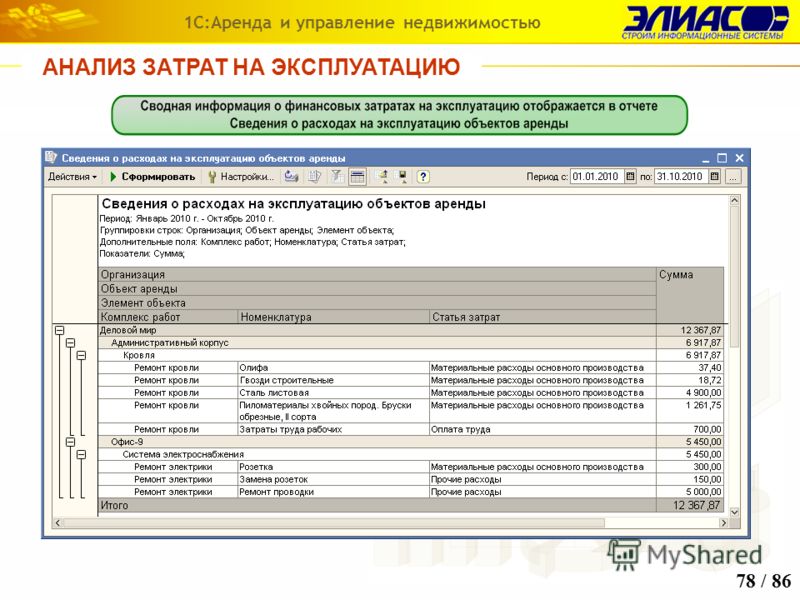Viewport: 800px width, 600px height.
Task: Open the Действия dropdown menu
Action: point(72,177)
